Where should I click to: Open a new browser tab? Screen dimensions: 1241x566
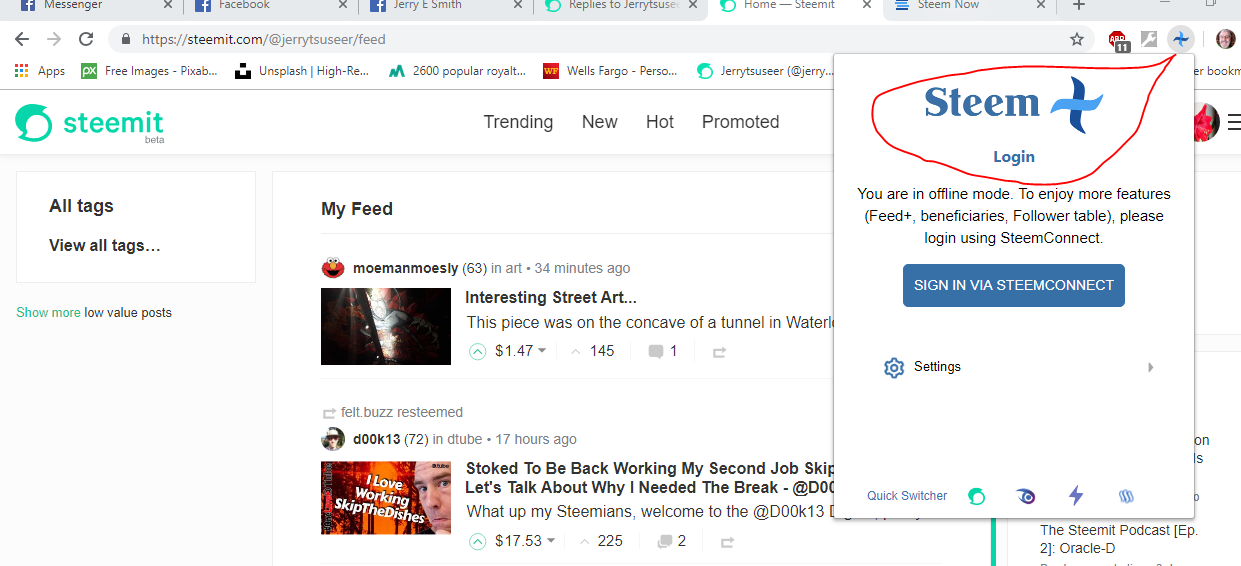pos(1078,6)
